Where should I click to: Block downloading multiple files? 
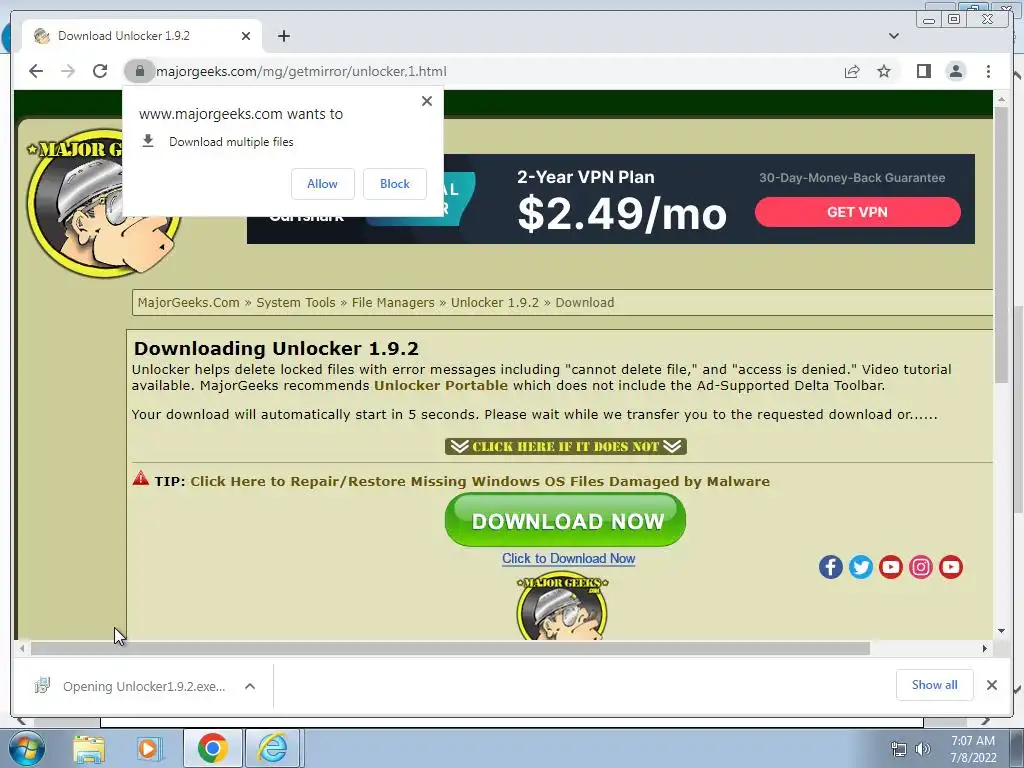(x=395, y=184)
